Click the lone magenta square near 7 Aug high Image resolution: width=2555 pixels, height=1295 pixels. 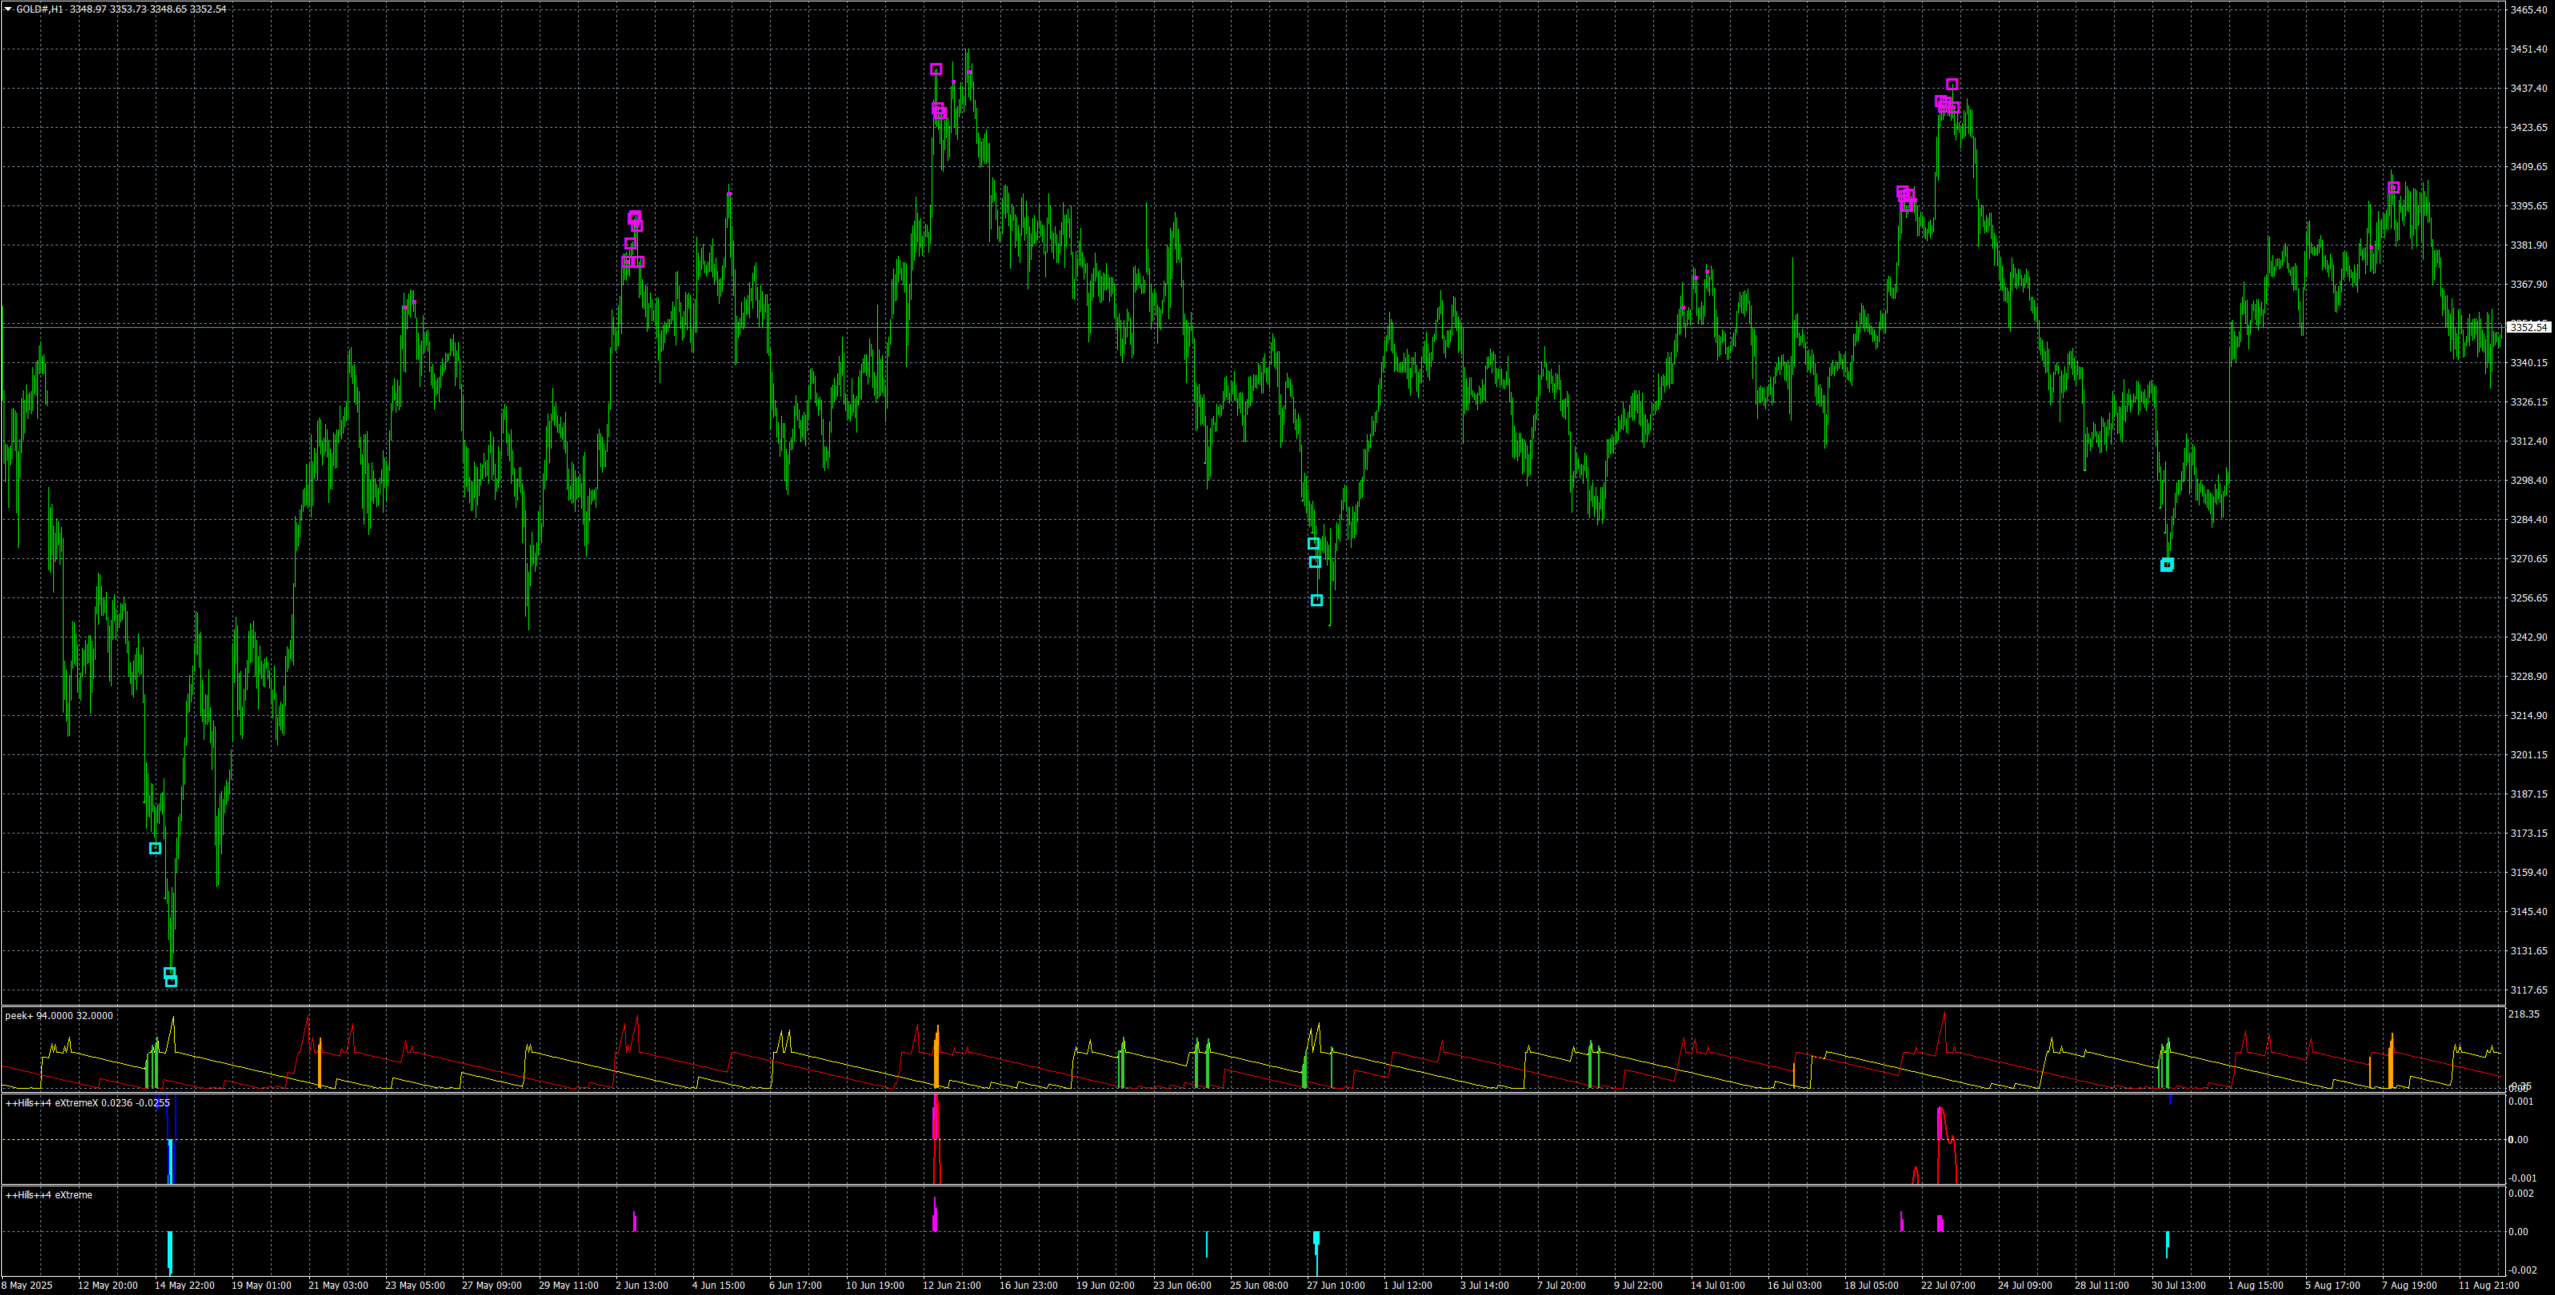(2393, 188)
